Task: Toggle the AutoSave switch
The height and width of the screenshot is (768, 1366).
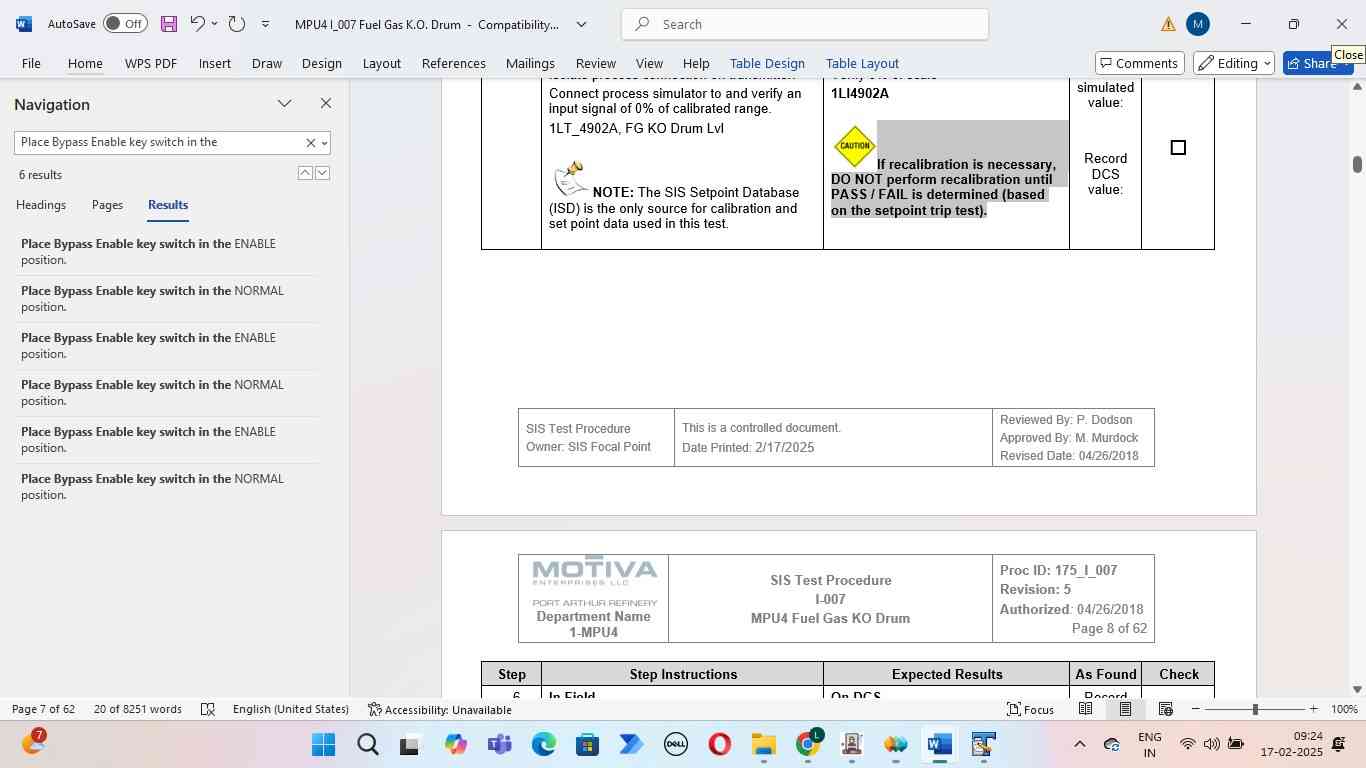Action: pyautogui.click(x=125, y=24)
